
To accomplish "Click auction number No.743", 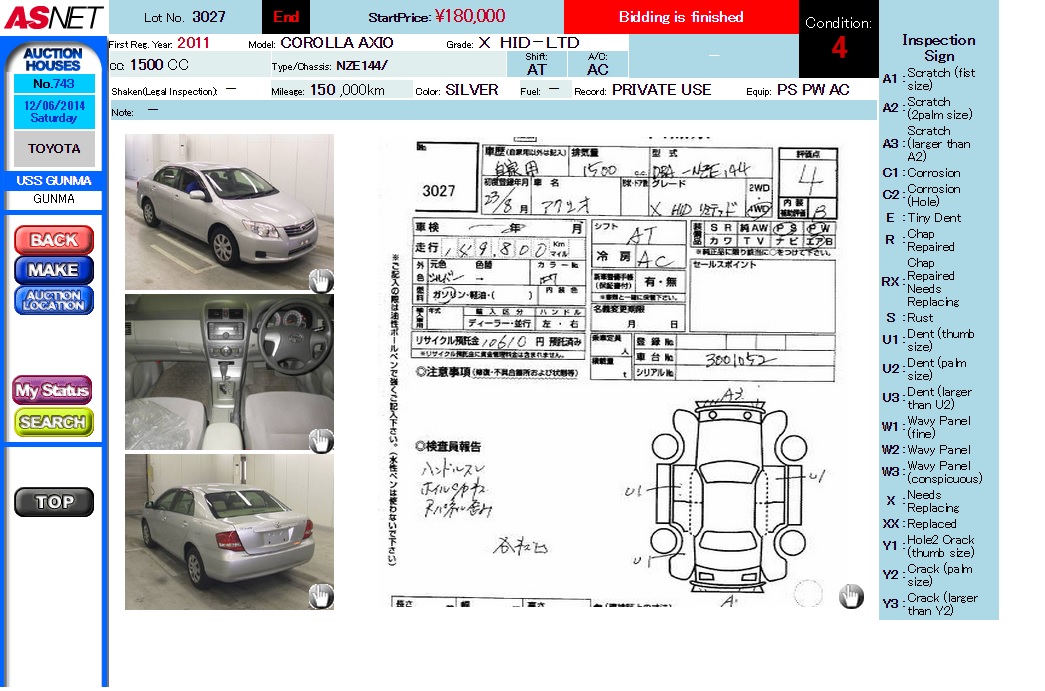I will pyautogui.click(x=54, y=84).
